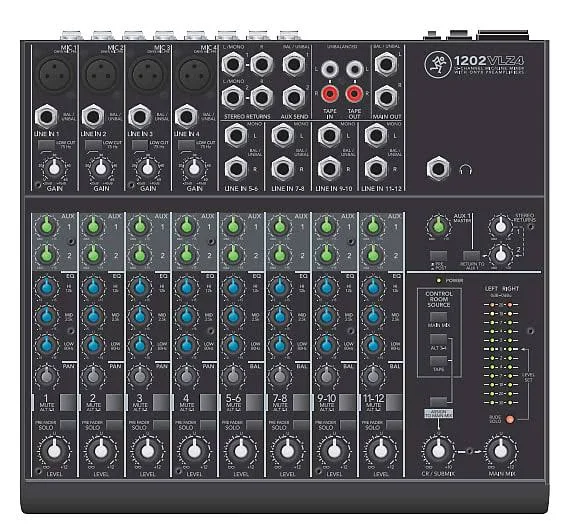Select the MAIN OUT left jack
This screenshot has height=532, width=578.
point(386,65)
